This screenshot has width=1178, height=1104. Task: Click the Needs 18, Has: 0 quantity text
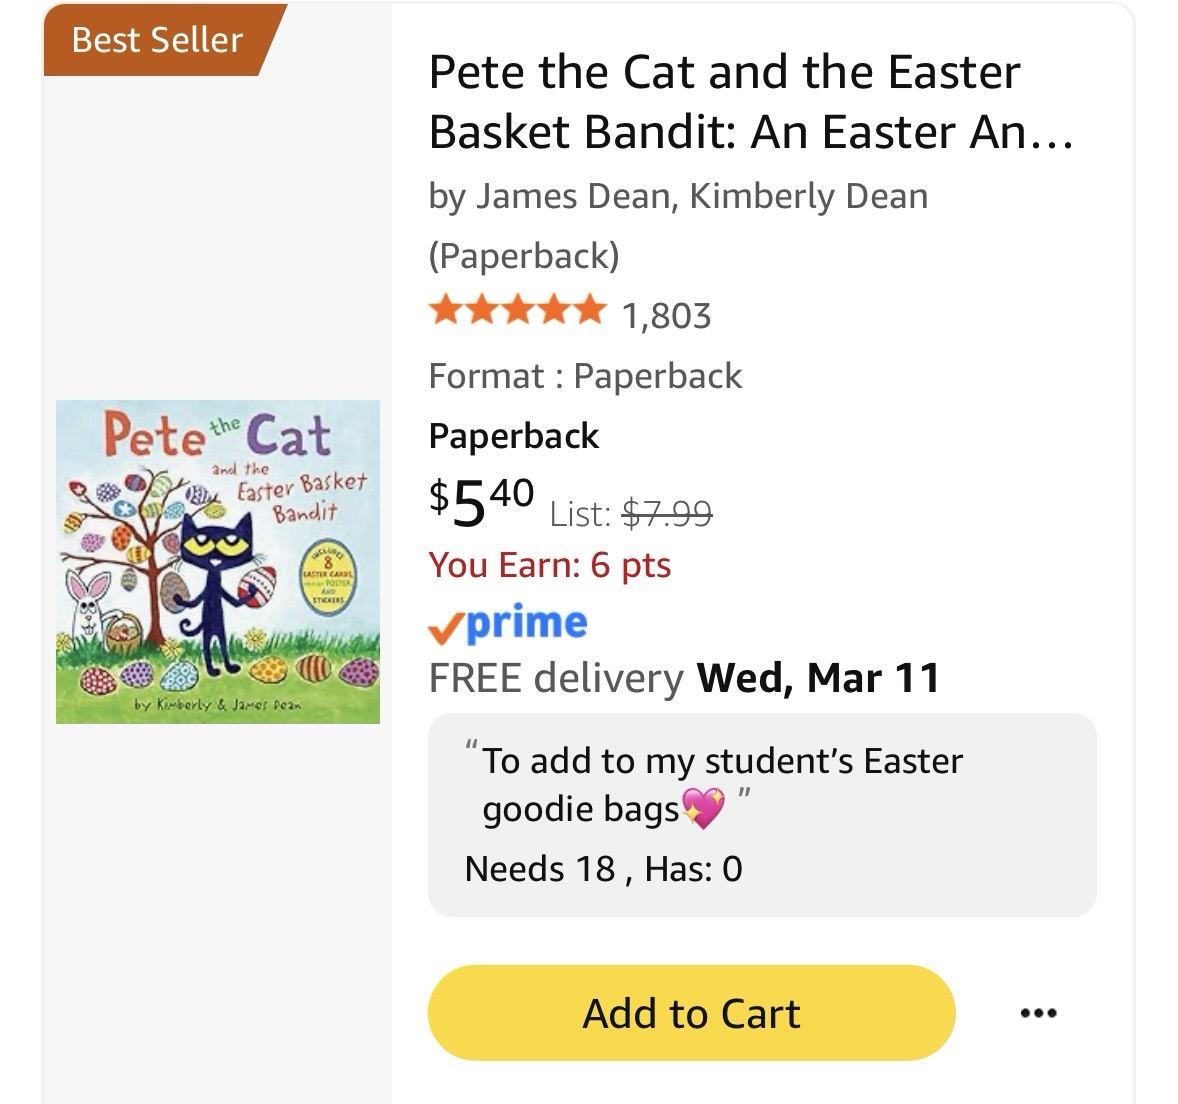603,868
